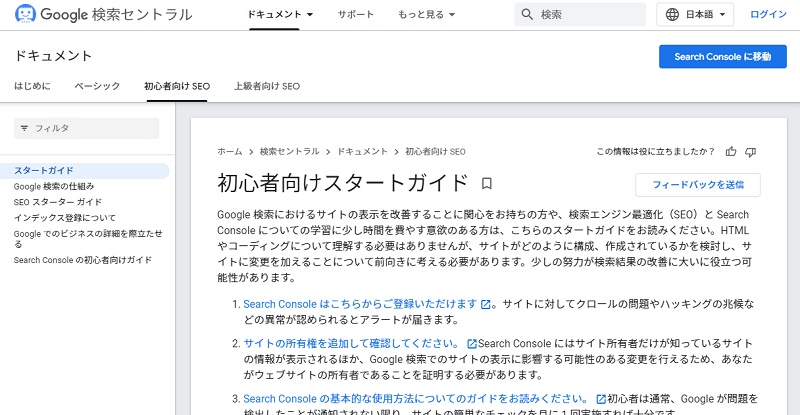This screenshot has width=800, height=415.
Task: Click the globe language icon
Action: [x=672, y=14]
